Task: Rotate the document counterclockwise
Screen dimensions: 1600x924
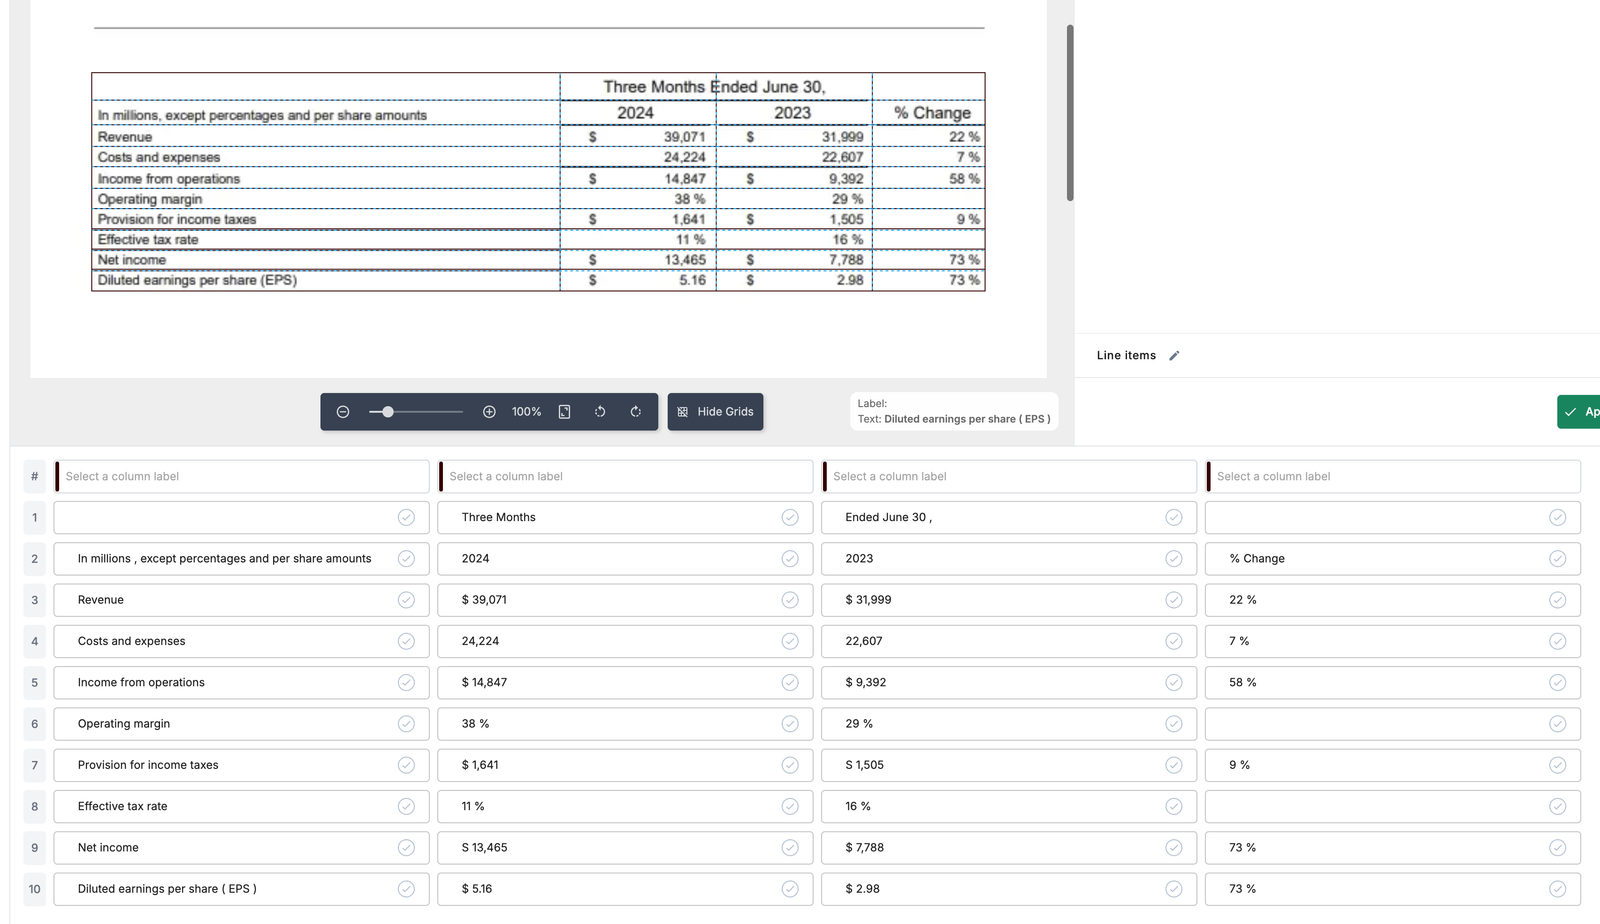Action: [600, 411]
